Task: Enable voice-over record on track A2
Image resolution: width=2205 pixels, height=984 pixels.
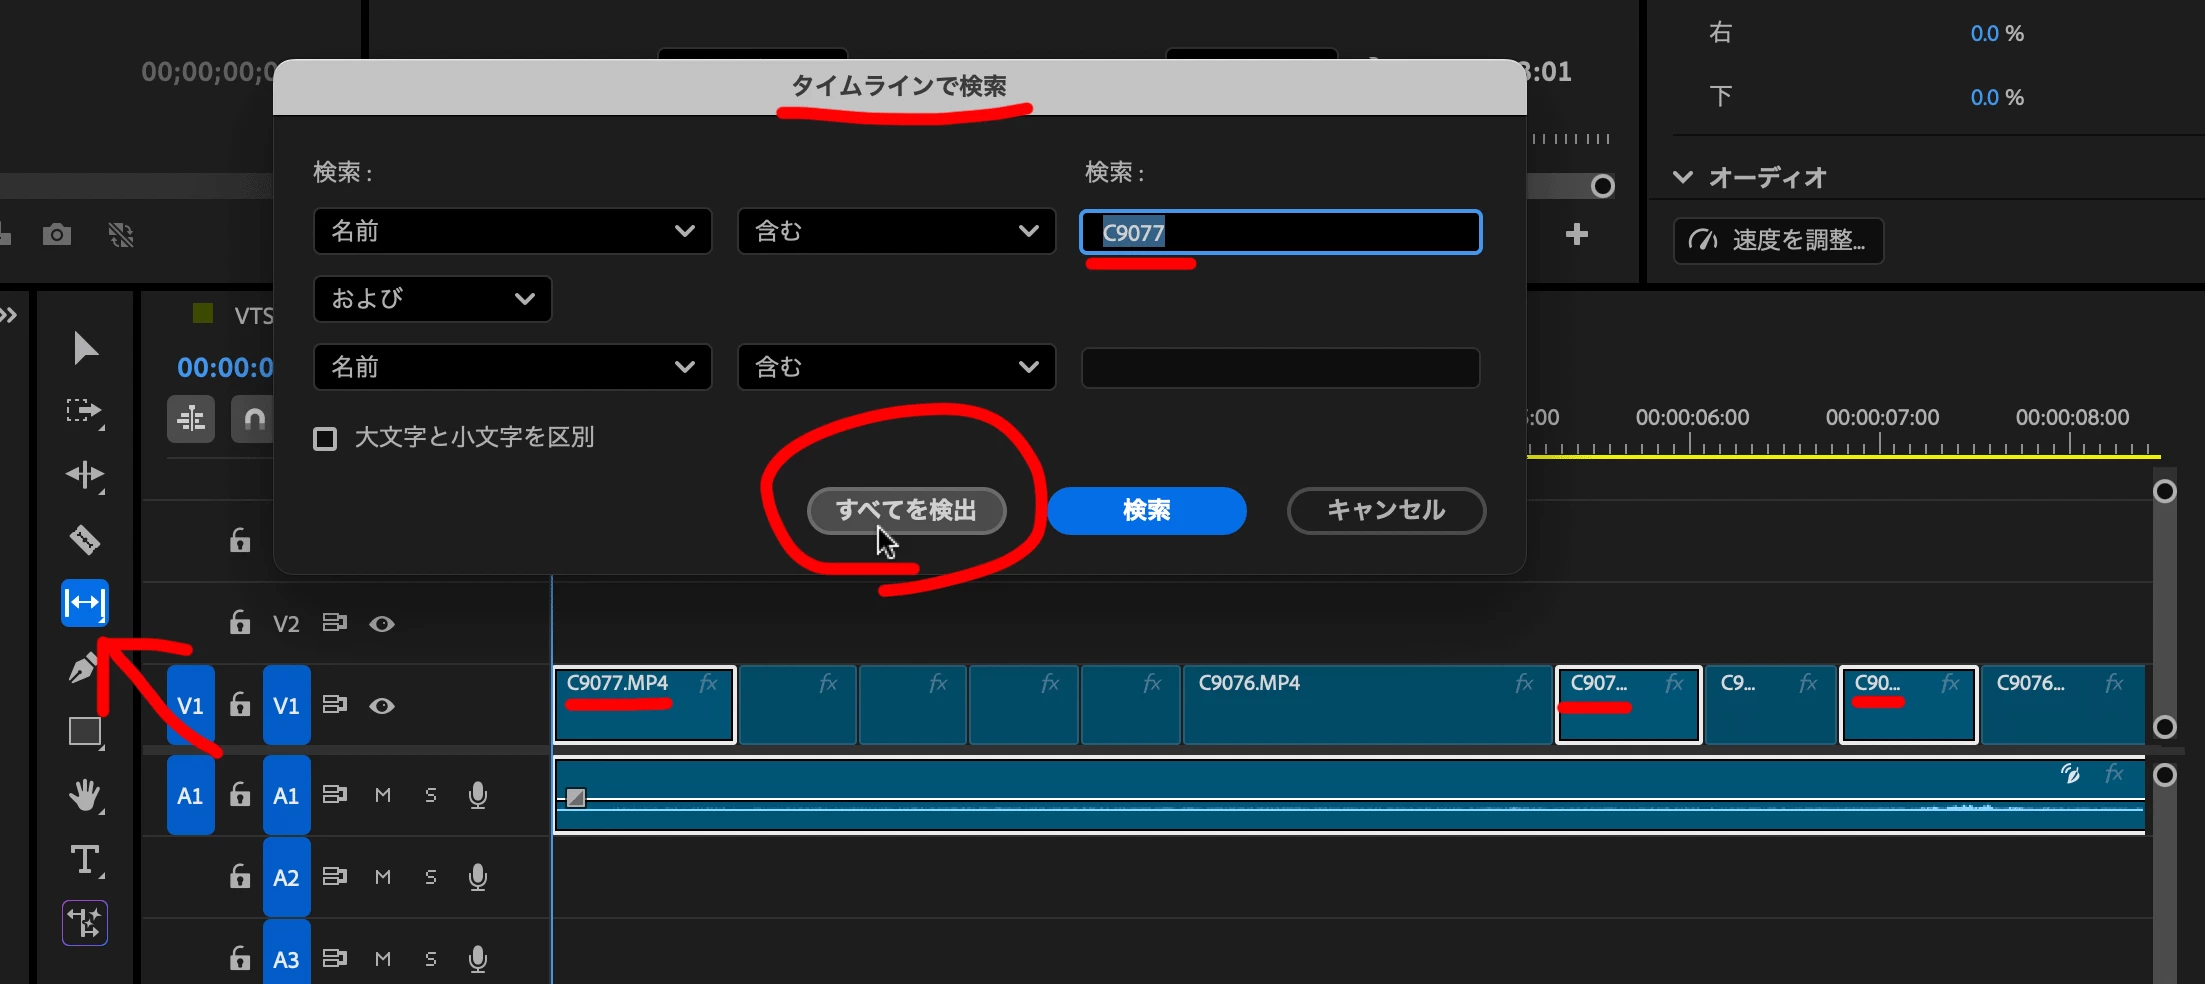Action: point(478,877)
